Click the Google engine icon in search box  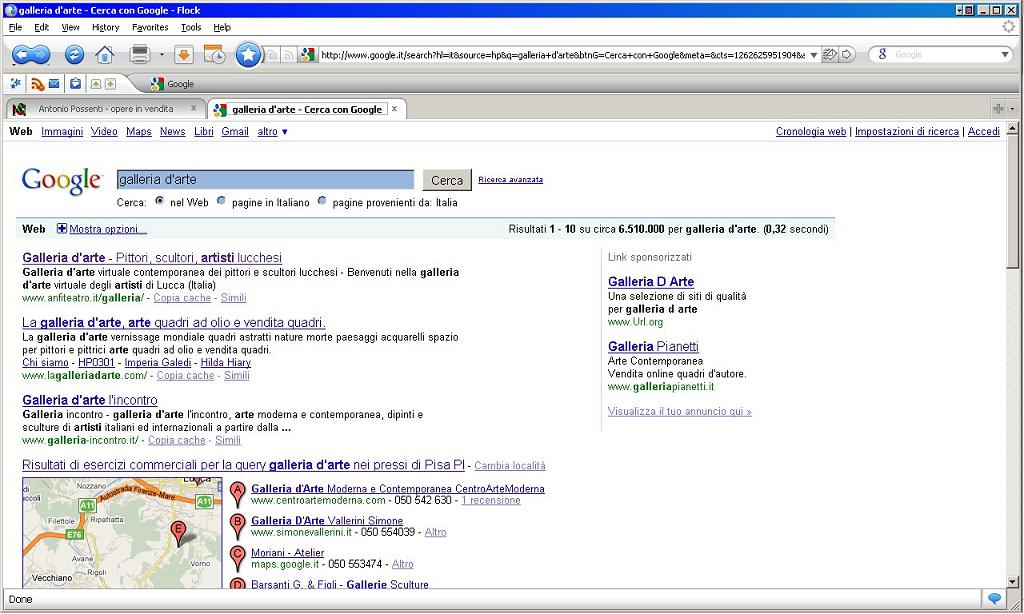point(882,54)
